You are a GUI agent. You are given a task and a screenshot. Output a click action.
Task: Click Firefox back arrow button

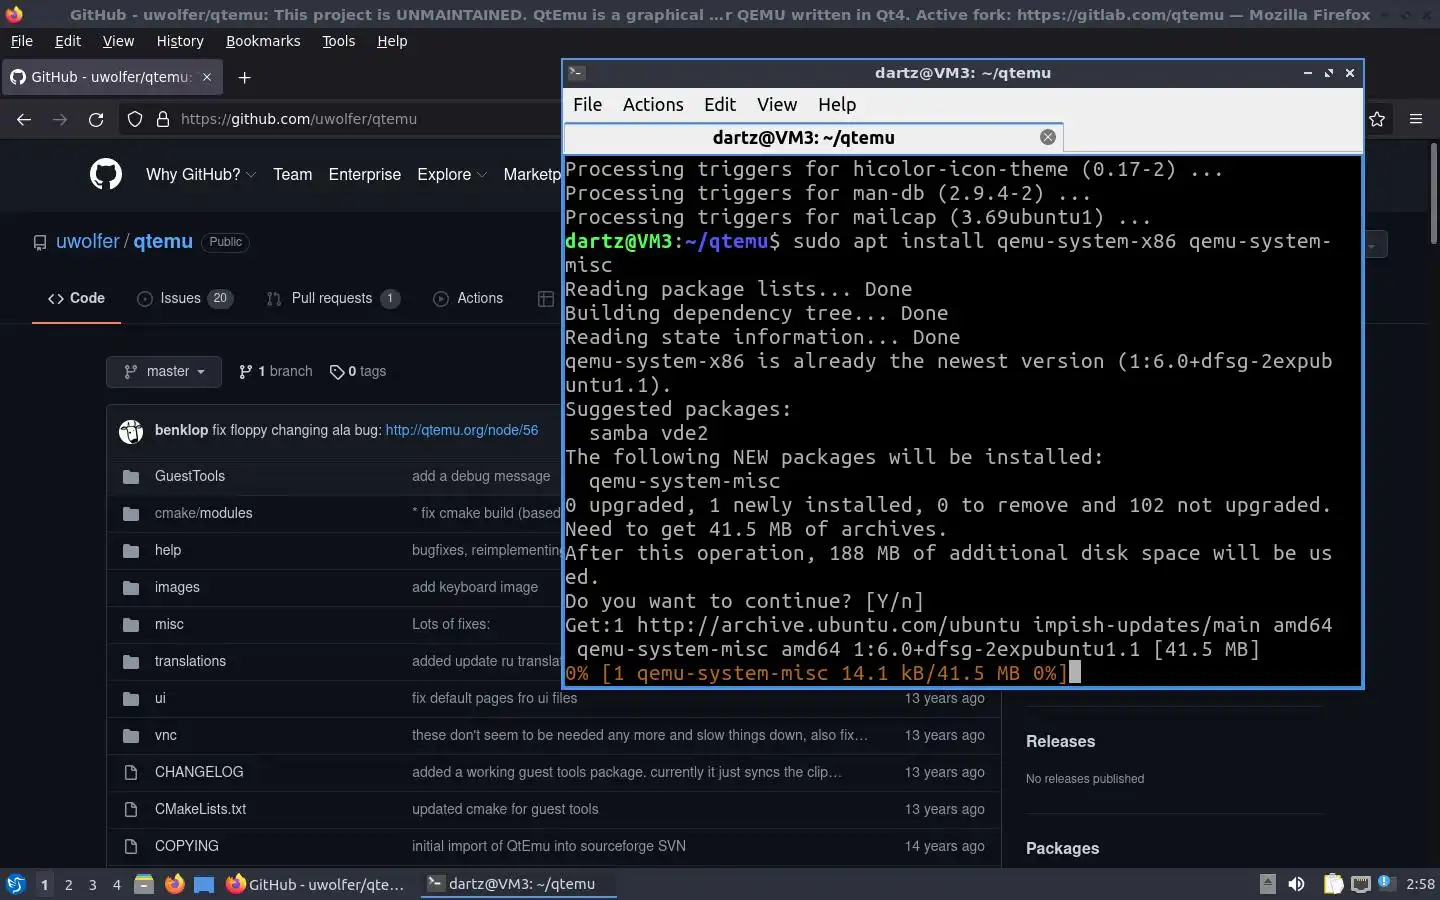pos(24,119)
